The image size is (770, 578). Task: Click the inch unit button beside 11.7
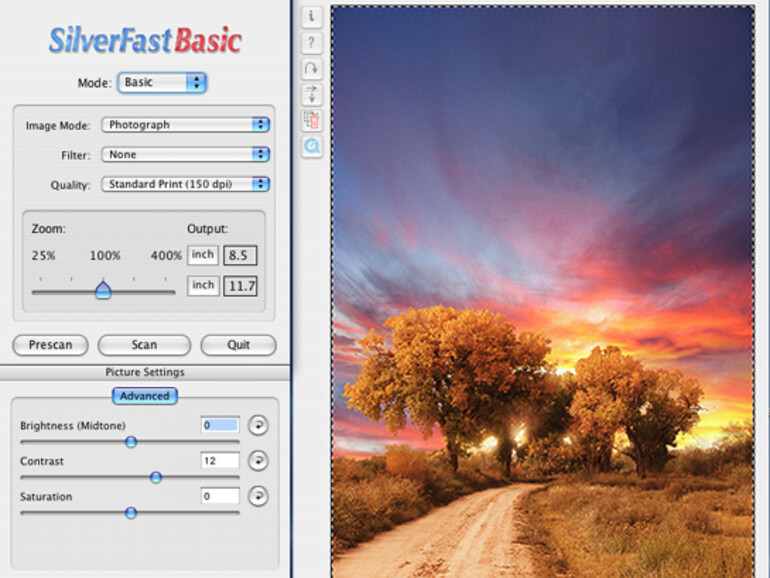[x=203, y=285]
